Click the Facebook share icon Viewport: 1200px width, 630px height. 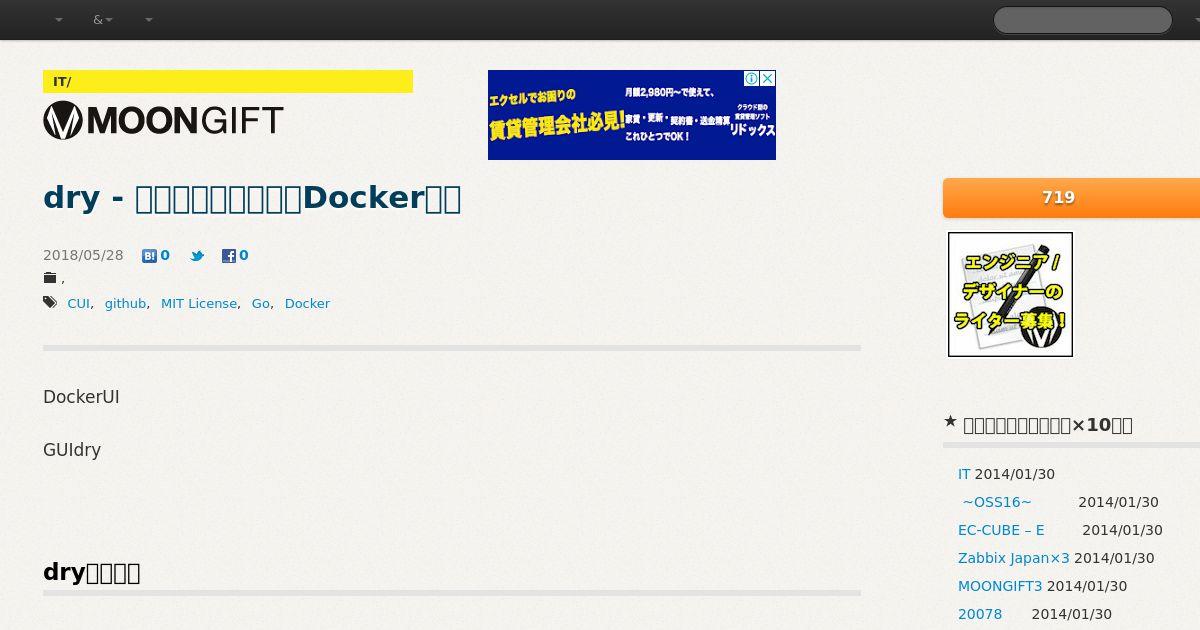[x=228, y=256]
